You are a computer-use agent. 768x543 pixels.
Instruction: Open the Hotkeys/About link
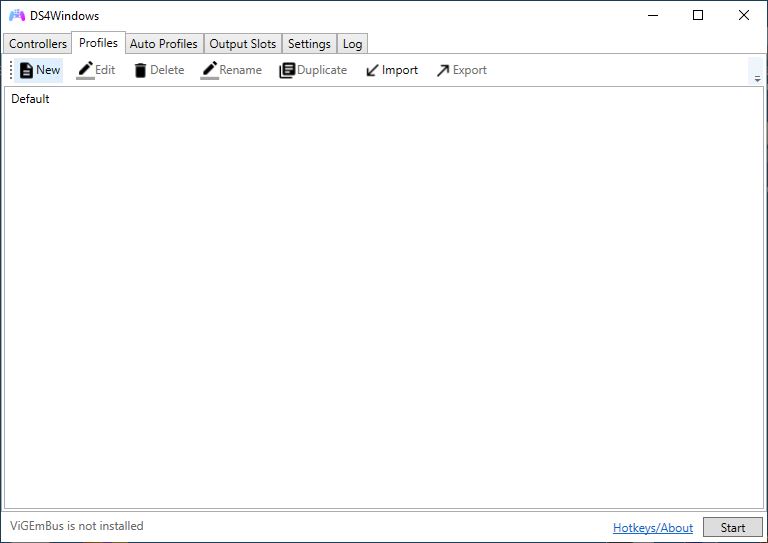pyautogui.click(x=652, y=527)
